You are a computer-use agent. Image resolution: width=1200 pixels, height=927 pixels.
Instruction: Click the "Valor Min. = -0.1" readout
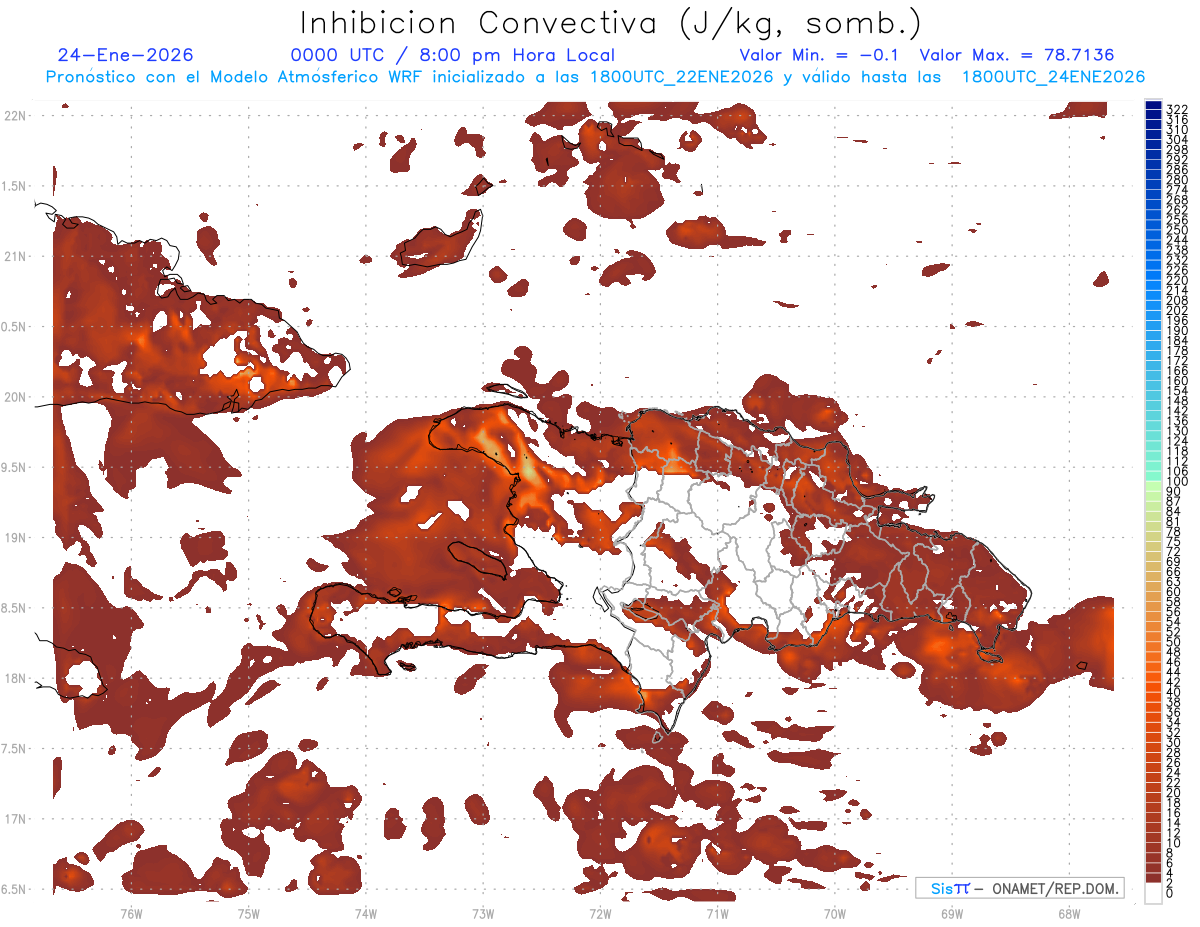pyautogui.click(x=821, y=56)
